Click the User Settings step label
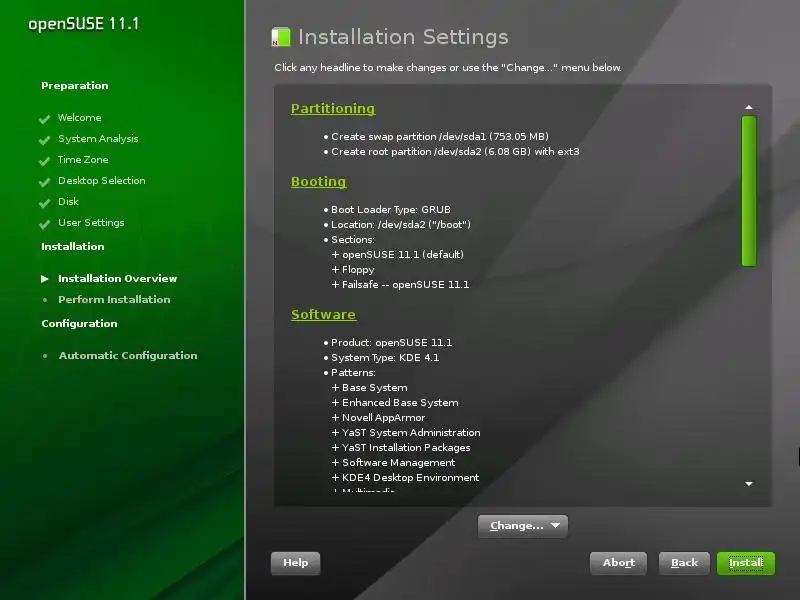The width and height of the screenshot is (800, 600). tap(91, 223)
